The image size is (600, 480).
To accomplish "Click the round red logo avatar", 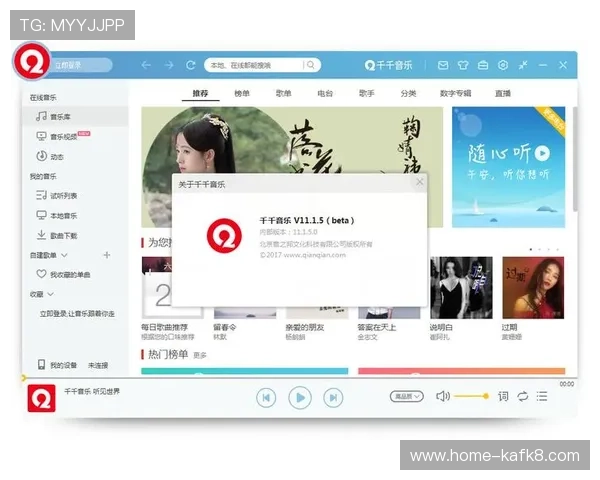I will point(32,61).
